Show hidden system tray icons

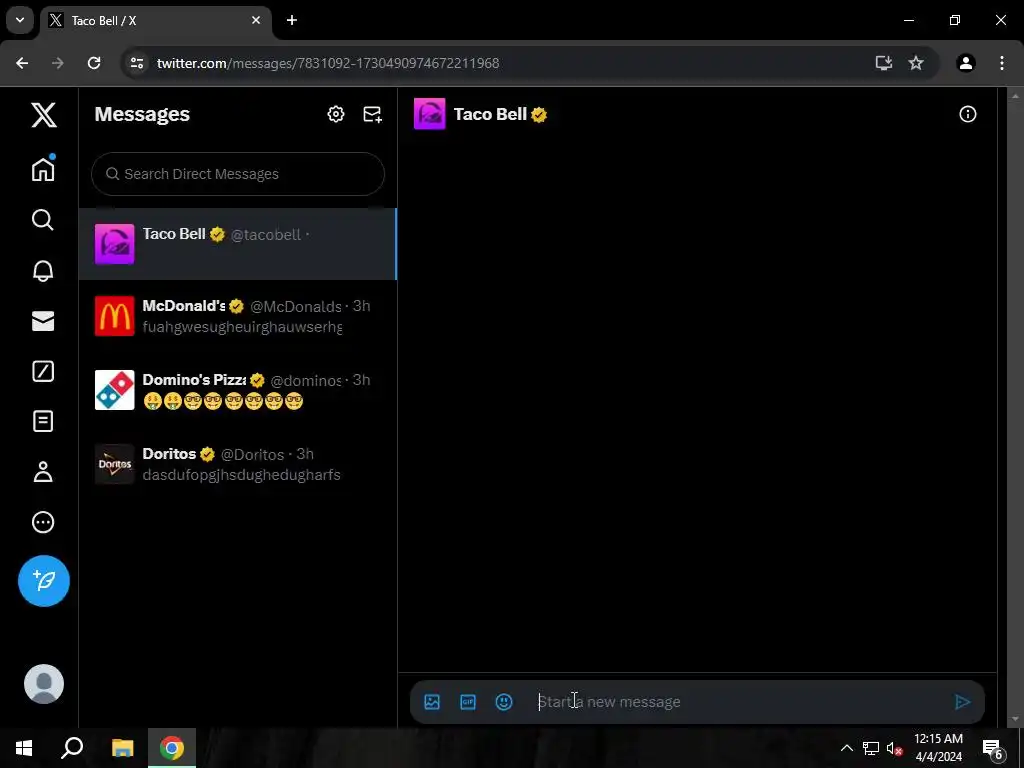(x=846, y=748)
